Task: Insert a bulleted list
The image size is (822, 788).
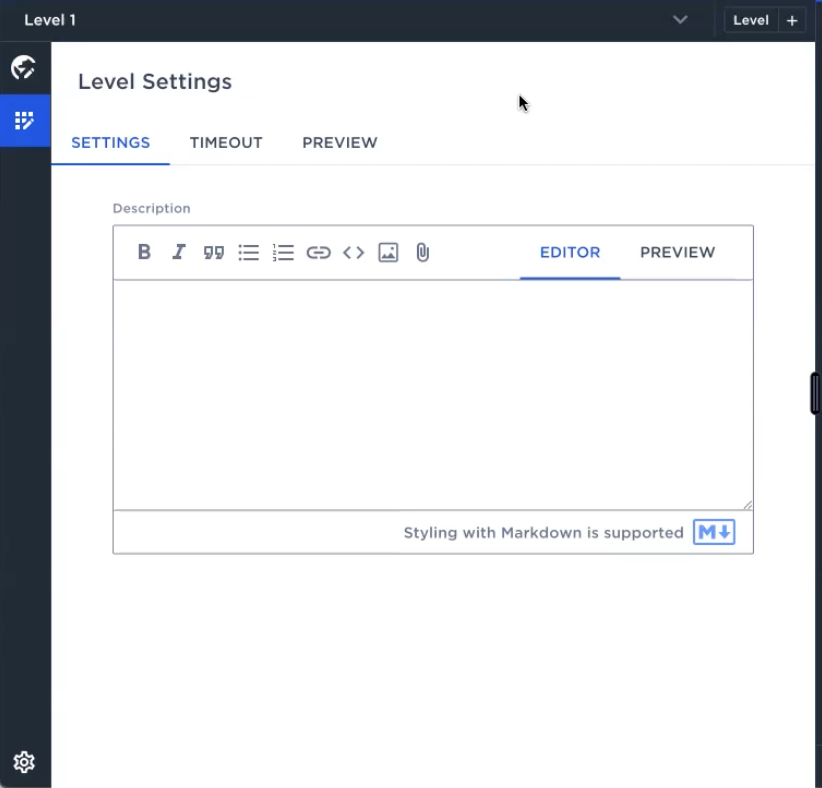Action: tap(248, 253)
